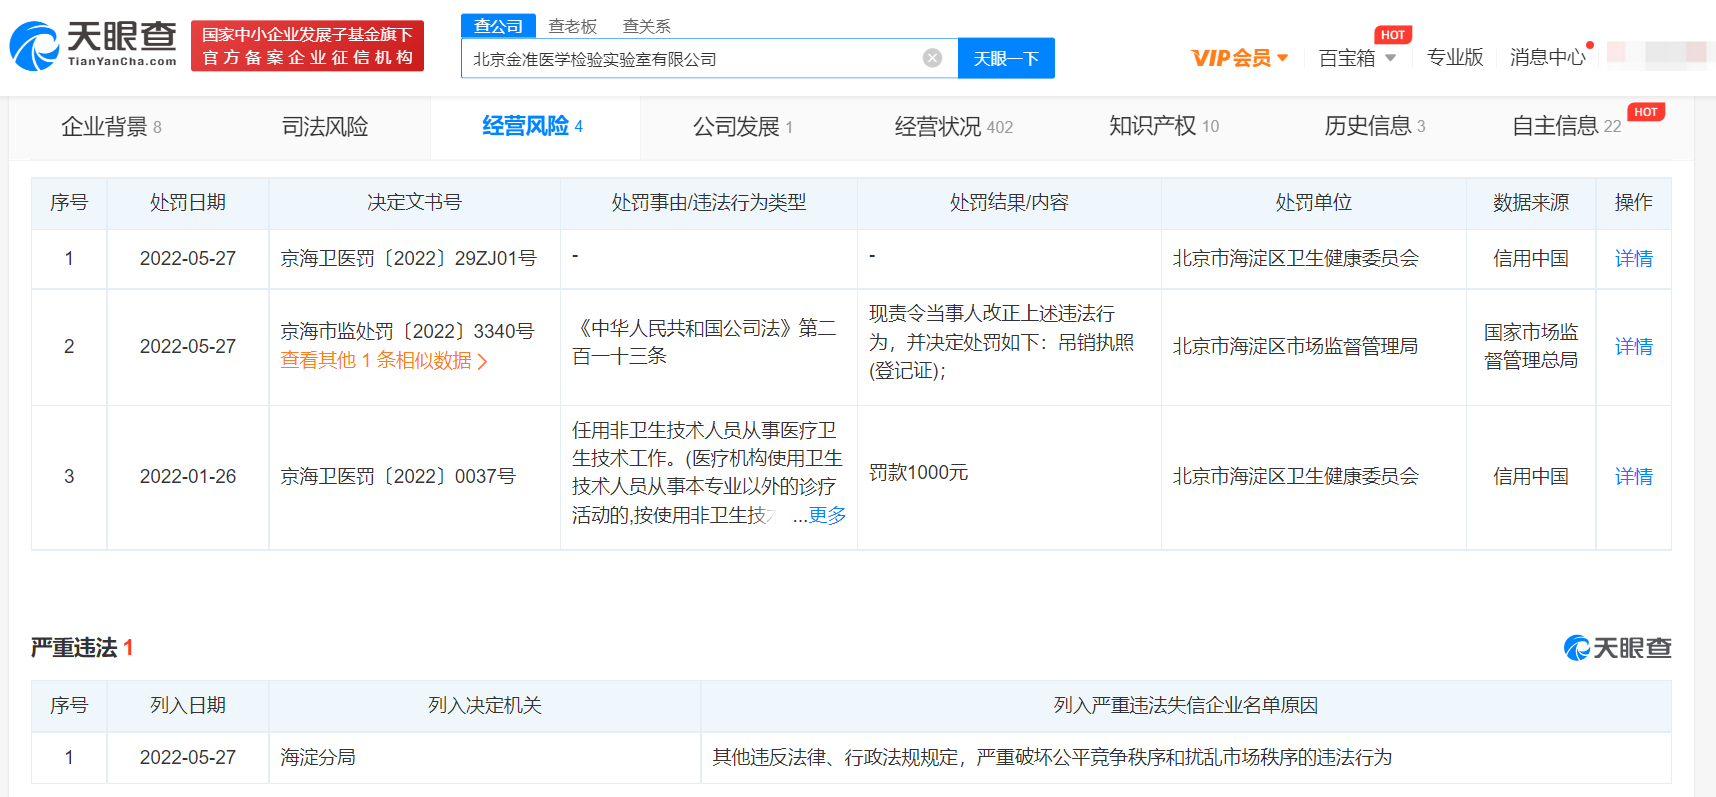This screenshot has width=1716, height=797.
Task: Open the 企业背景 tab
Action: coord(111,127)
